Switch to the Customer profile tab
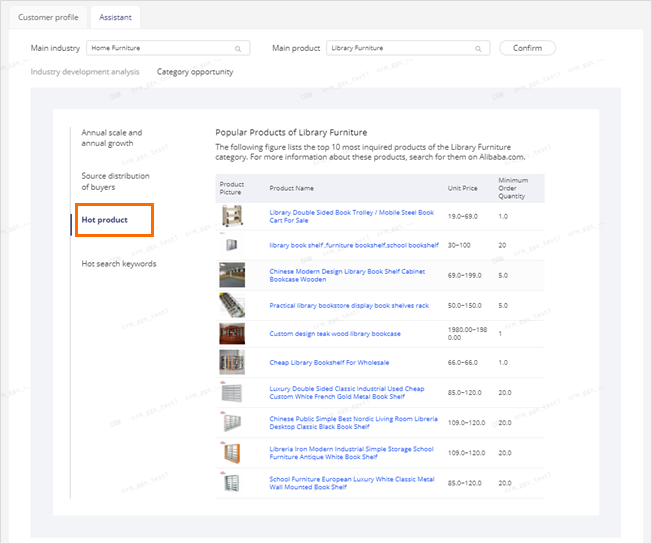The width and height of the screenshot is (652, 544). (x=48, y=17)
